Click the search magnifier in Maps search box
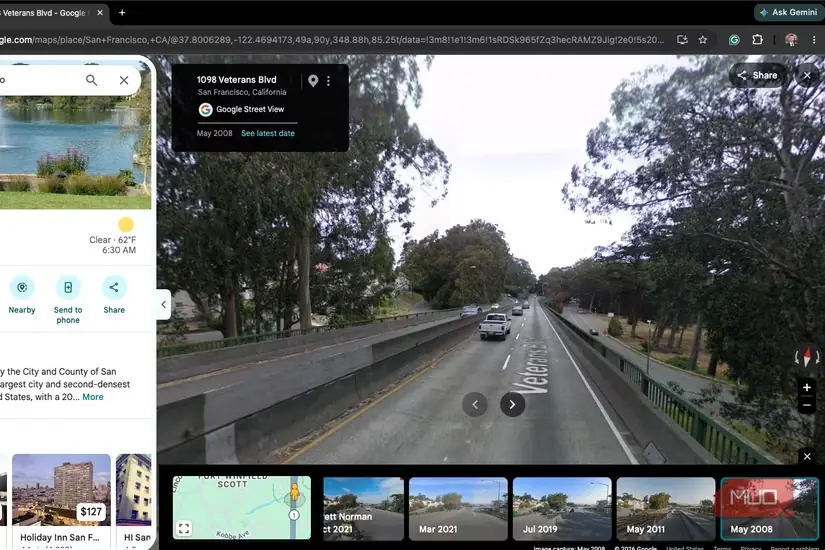 92,80
